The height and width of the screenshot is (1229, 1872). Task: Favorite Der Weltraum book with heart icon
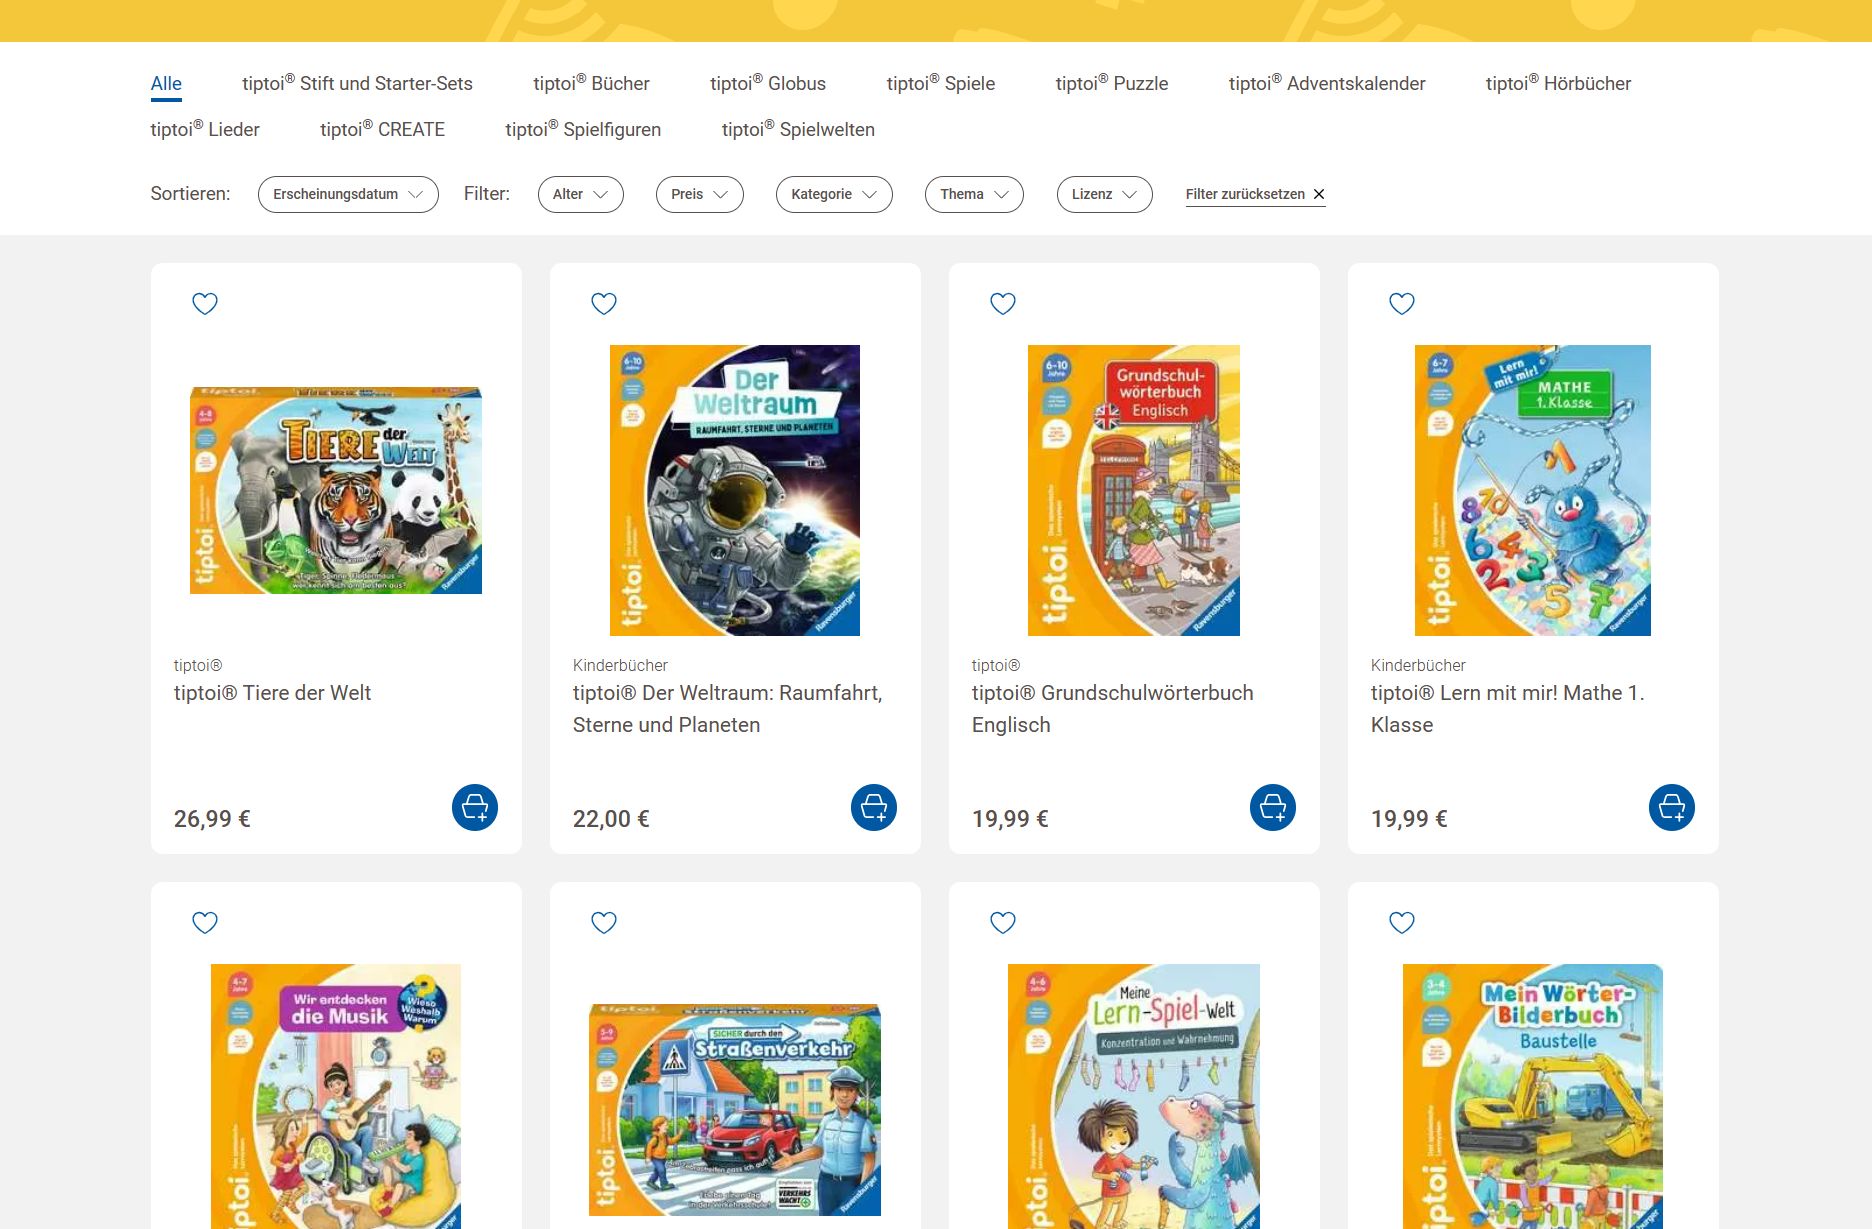pyautogui.click(x=604, y=303)
